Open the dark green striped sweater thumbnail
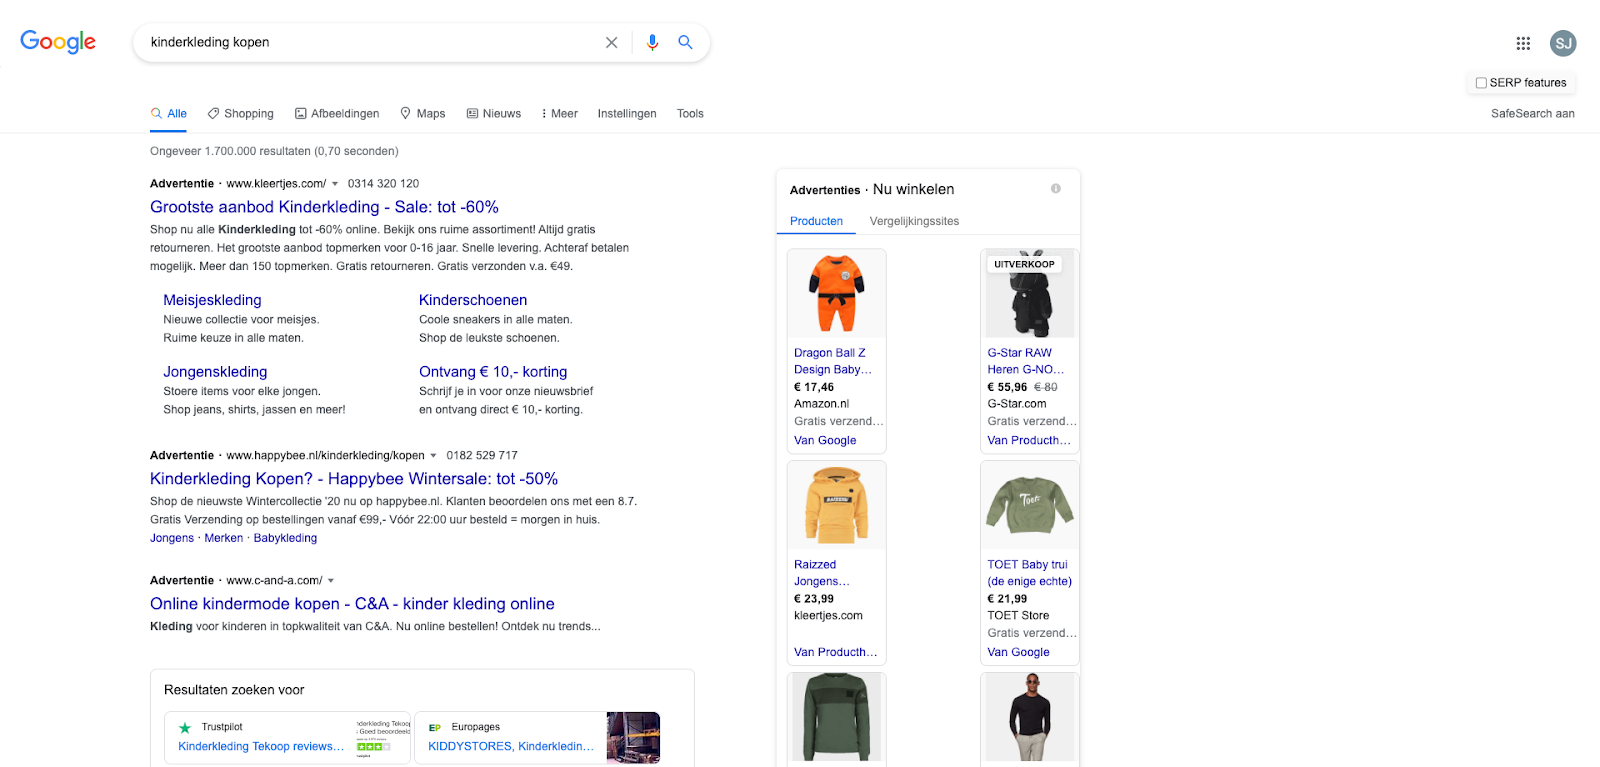The width and height of the screenshot is (1600, 767). pyautogui.click(x=837, y=717)
